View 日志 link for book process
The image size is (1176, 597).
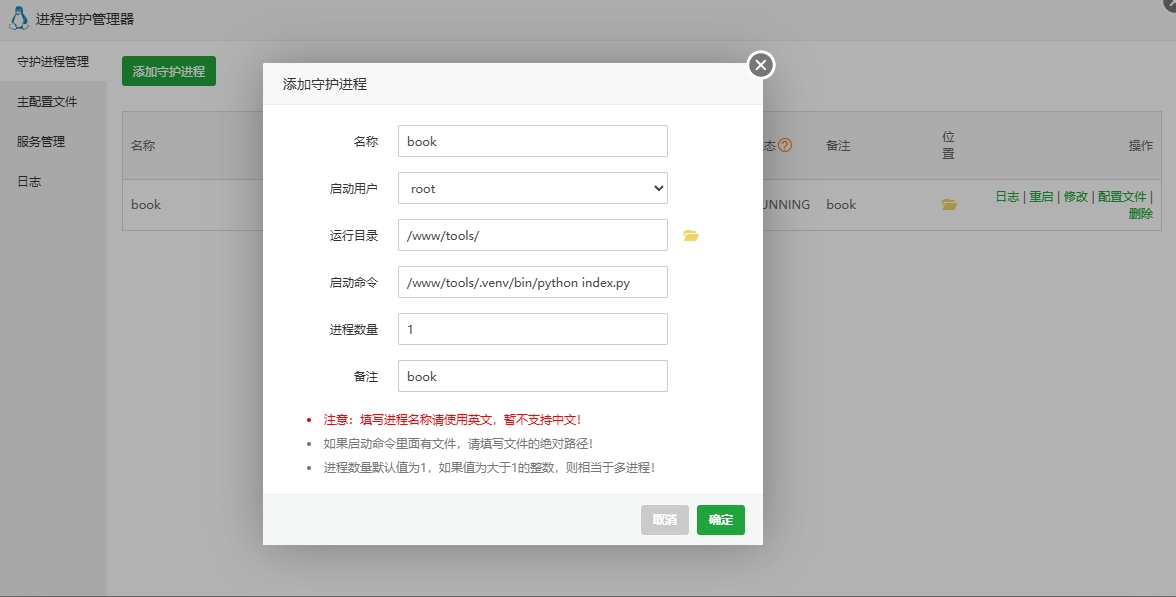[1007, 197]
